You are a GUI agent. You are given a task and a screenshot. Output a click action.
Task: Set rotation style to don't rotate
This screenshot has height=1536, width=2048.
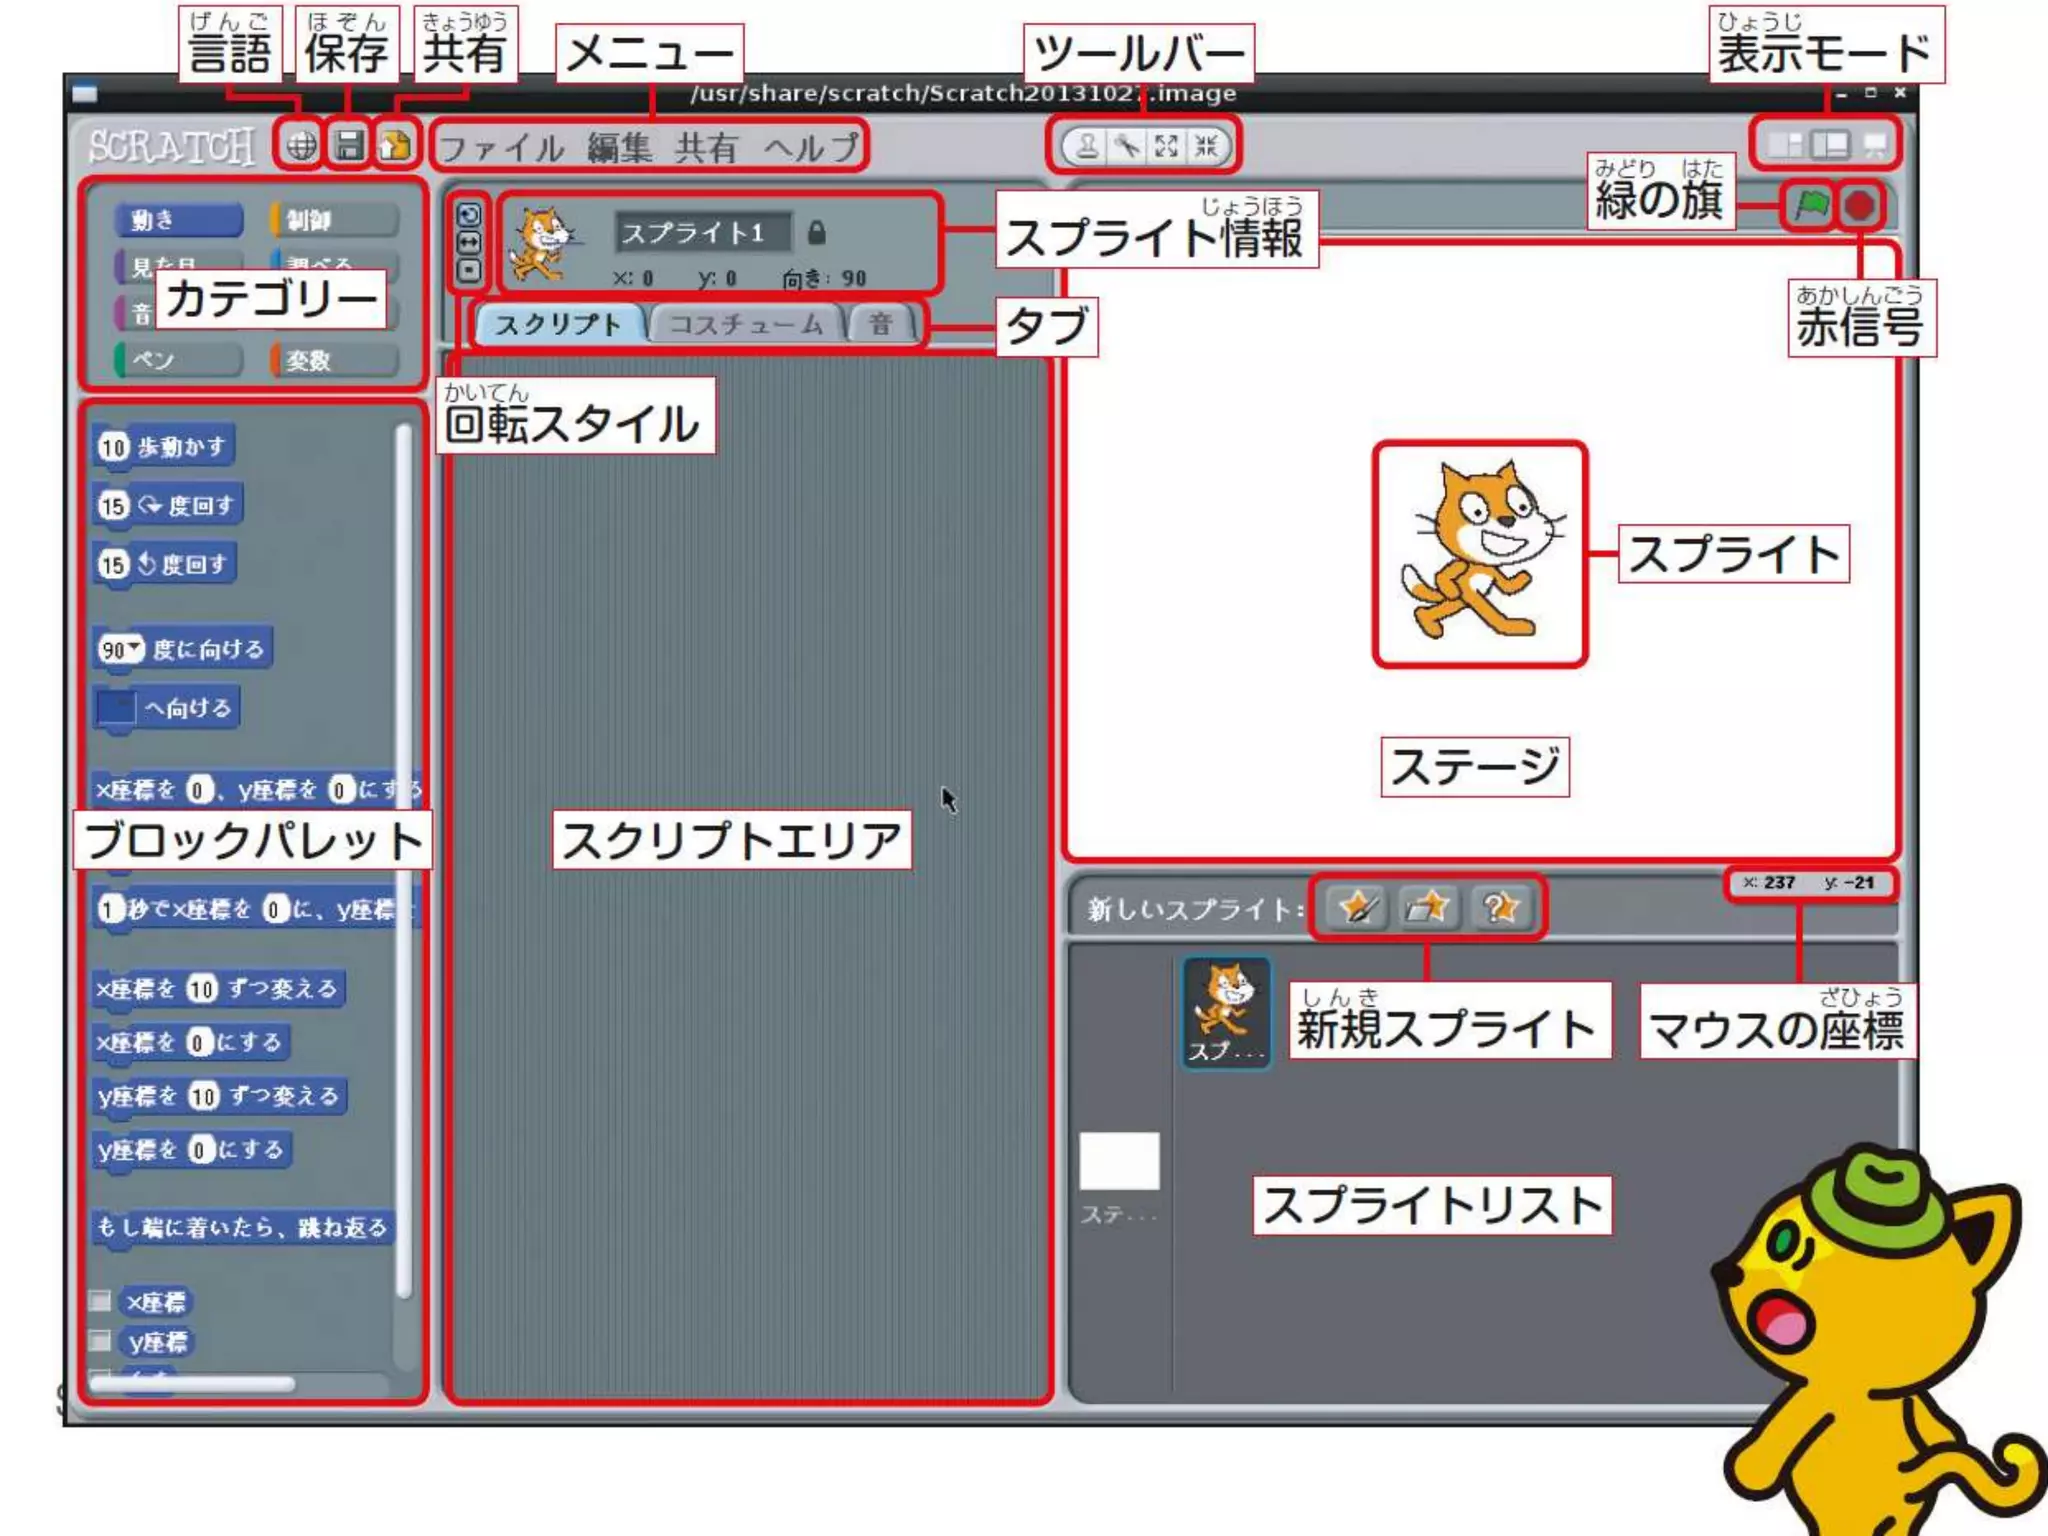click(468, 270)
